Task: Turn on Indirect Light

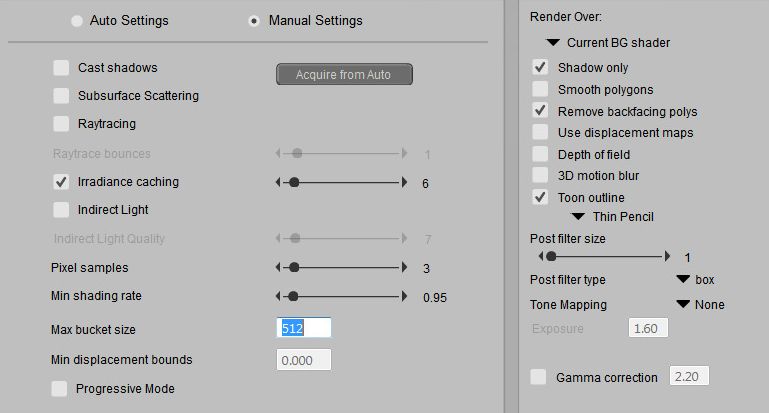Action: coord(61,210)
